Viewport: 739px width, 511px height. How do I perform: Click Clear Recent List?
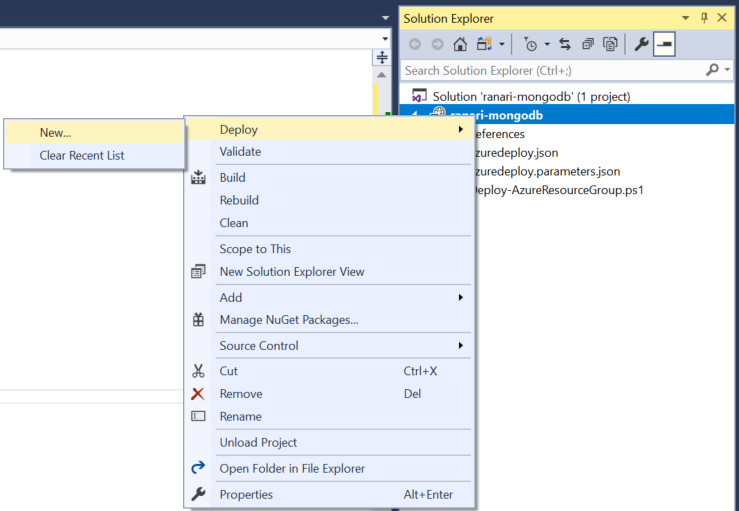click(x=82, y=155)
